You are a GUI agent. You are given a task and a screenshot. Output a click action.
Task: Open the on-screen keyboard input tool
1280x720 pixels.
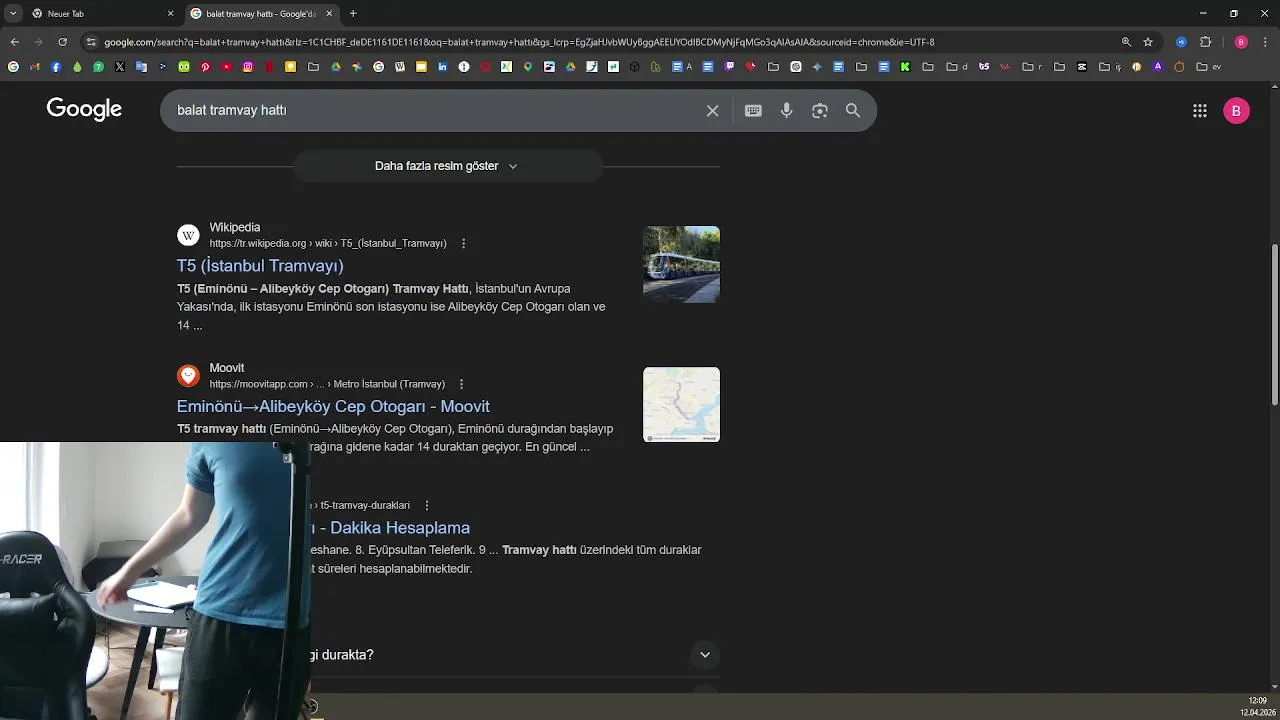[x=753, y=111]
